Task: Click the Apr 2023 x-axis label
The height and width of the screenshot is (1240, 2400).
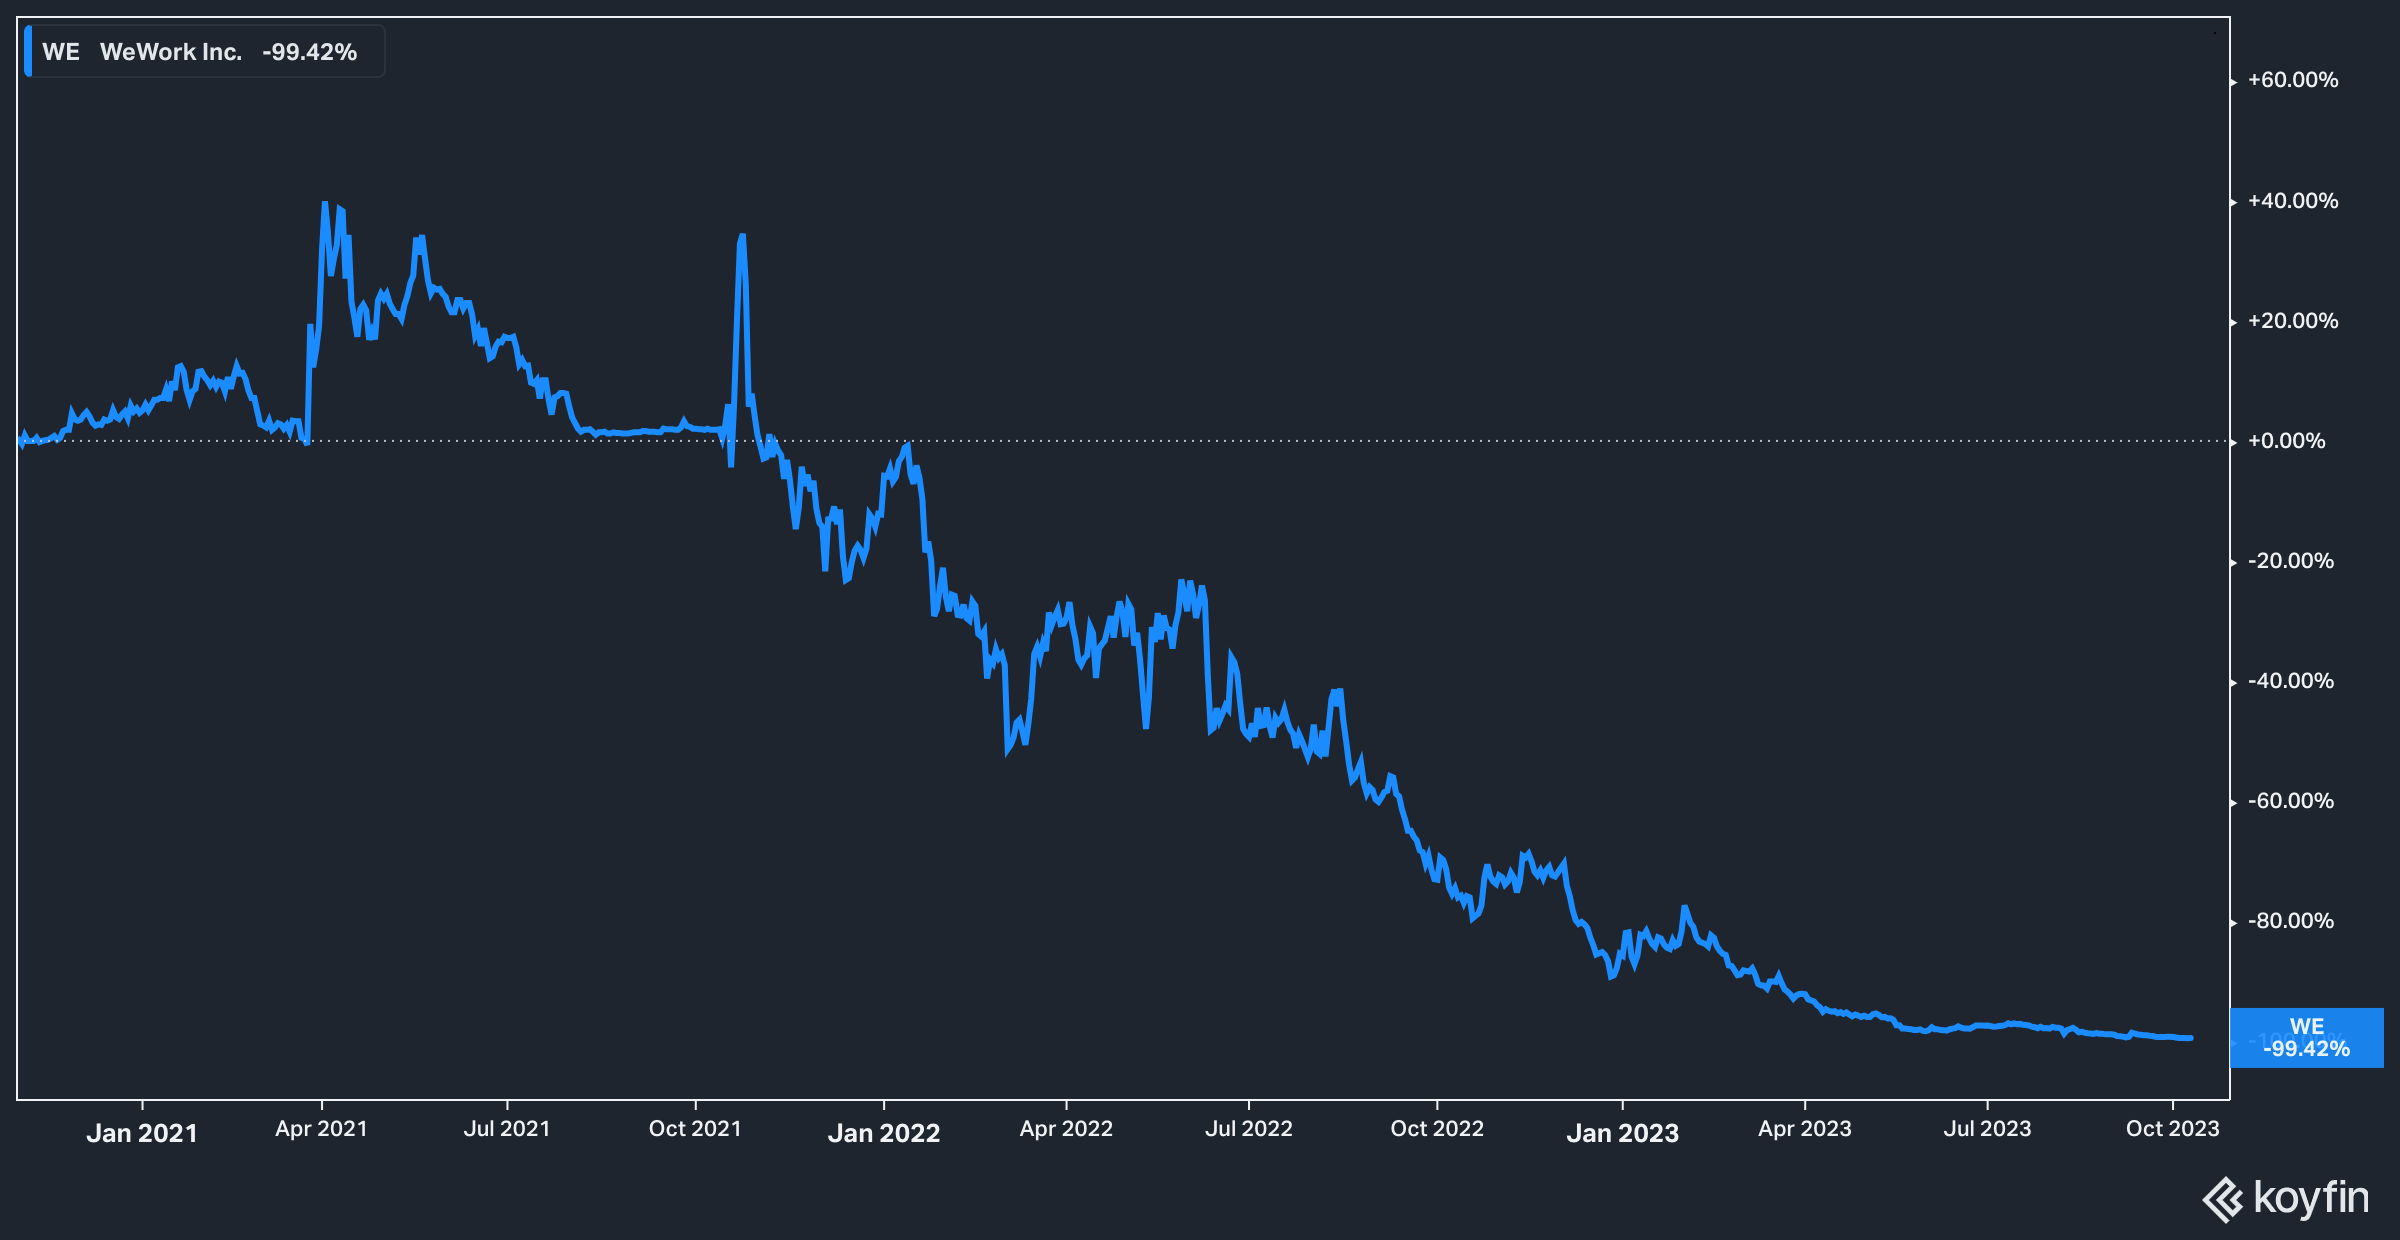Action: tap(1805, 1129)
